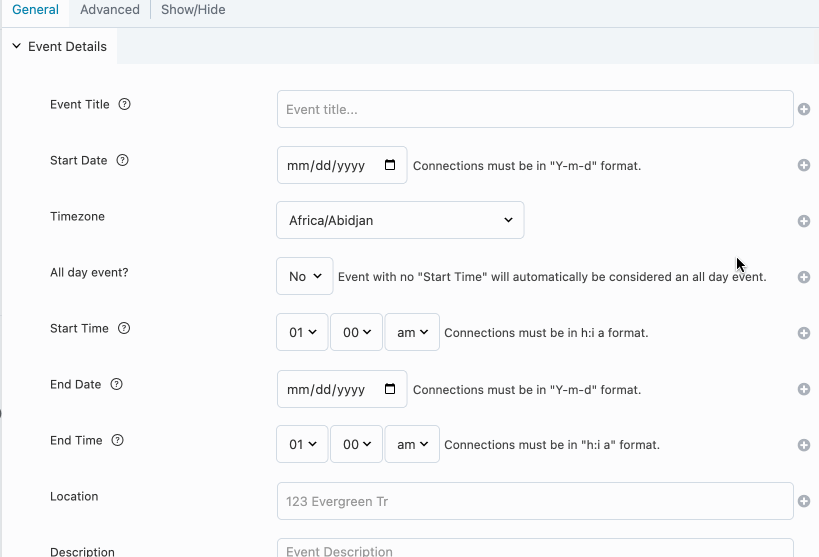Click the plus connection icon for Event Title

pos(804,109)
